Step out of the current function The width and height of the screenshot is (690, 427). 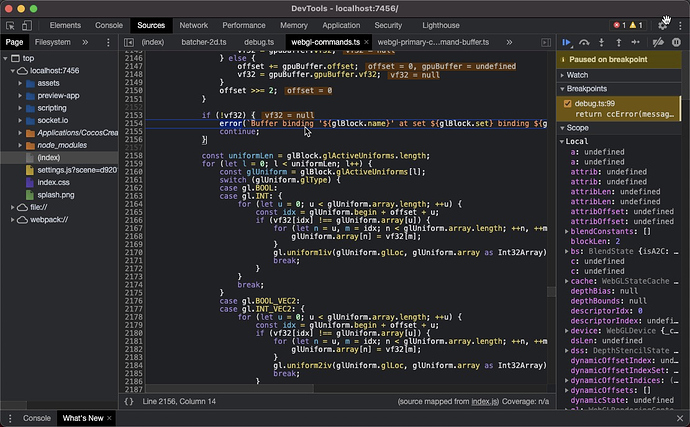(x=620, y=42)
